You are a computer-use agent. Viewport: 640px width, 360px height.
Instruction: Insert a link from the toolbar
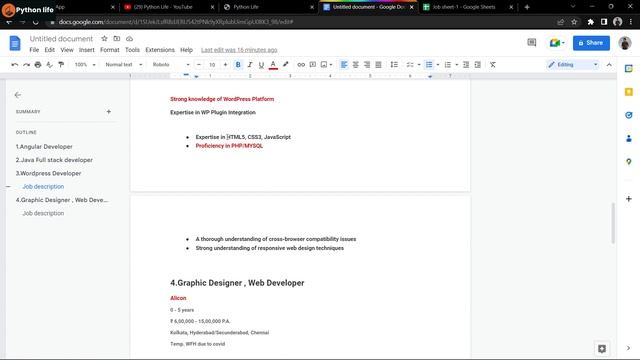tap(301, 64)
